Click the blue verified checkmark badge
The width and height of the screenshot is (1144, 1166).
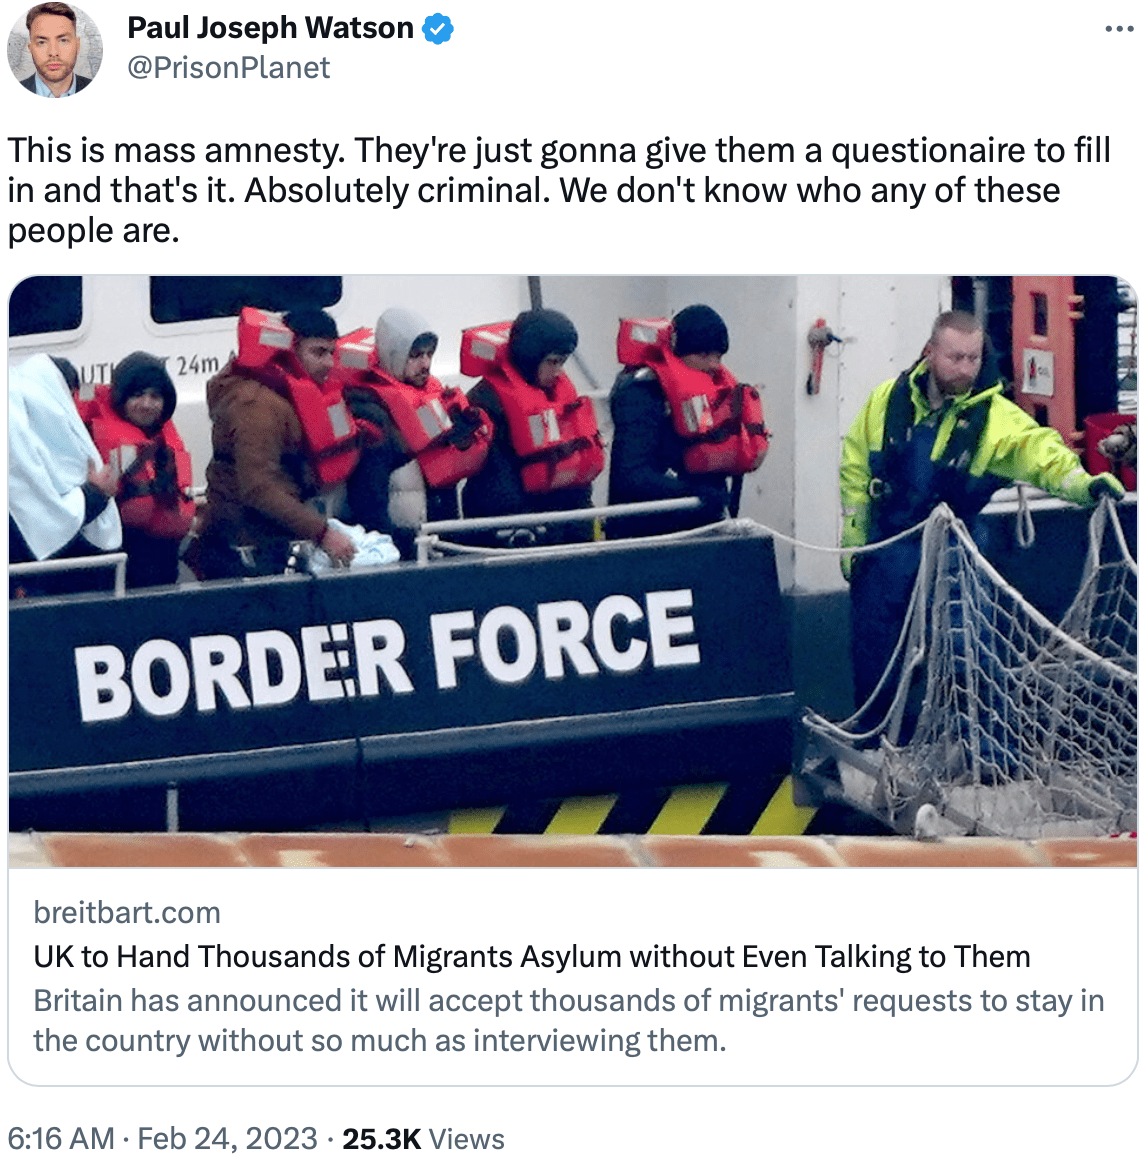438,29
